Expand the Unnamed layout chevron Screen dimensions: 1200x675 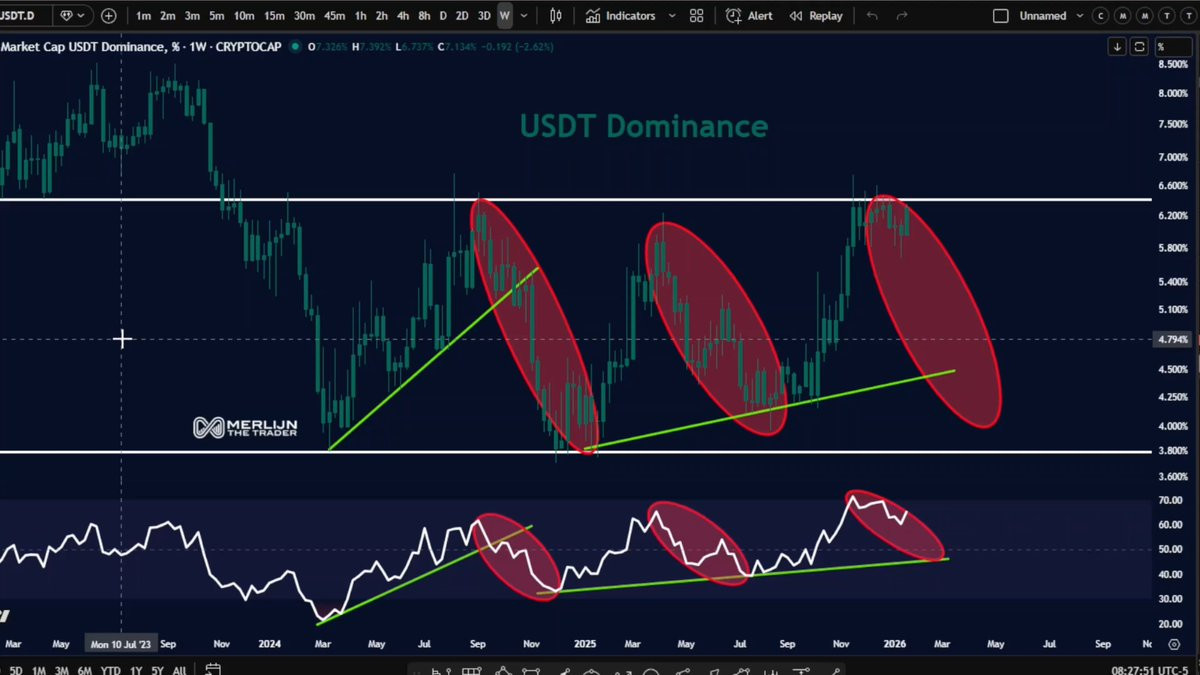click(x=1078, y=16)
